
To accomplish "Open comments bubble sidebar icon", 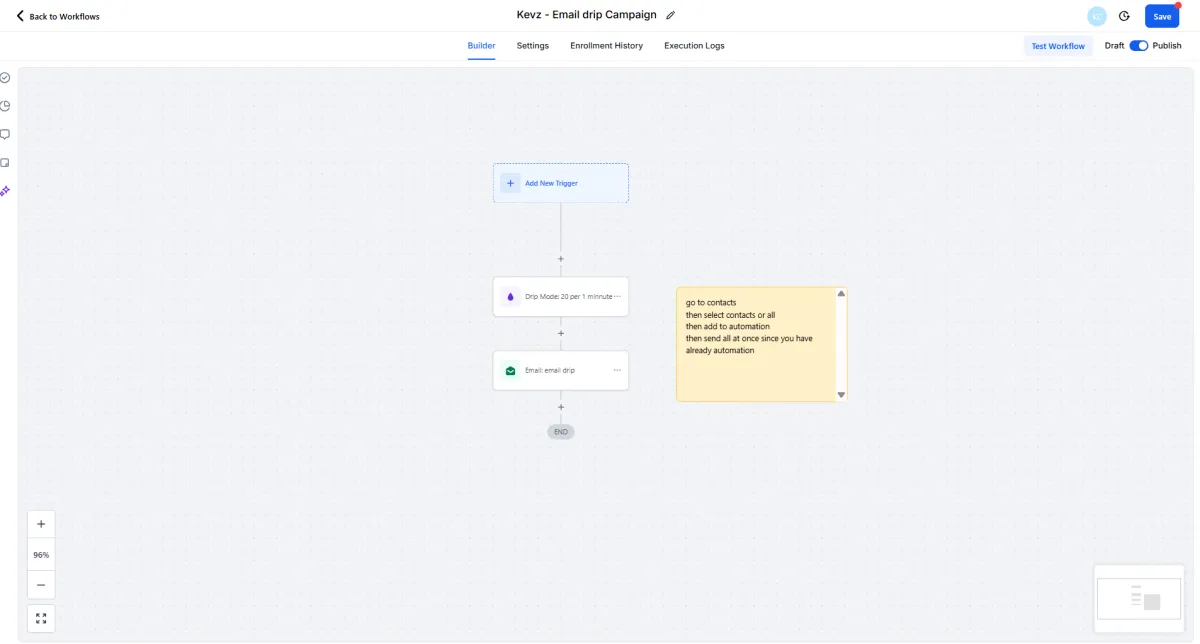I will click(5, 134).
